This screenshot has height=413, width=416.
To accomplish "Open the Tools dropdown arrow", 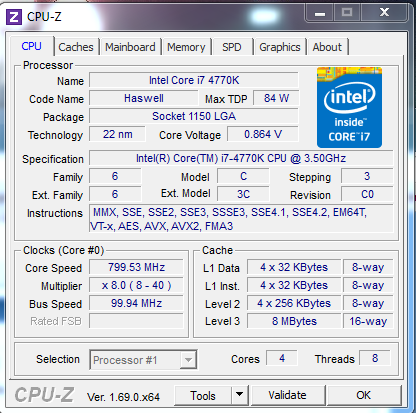I will (x=239, y=395).
